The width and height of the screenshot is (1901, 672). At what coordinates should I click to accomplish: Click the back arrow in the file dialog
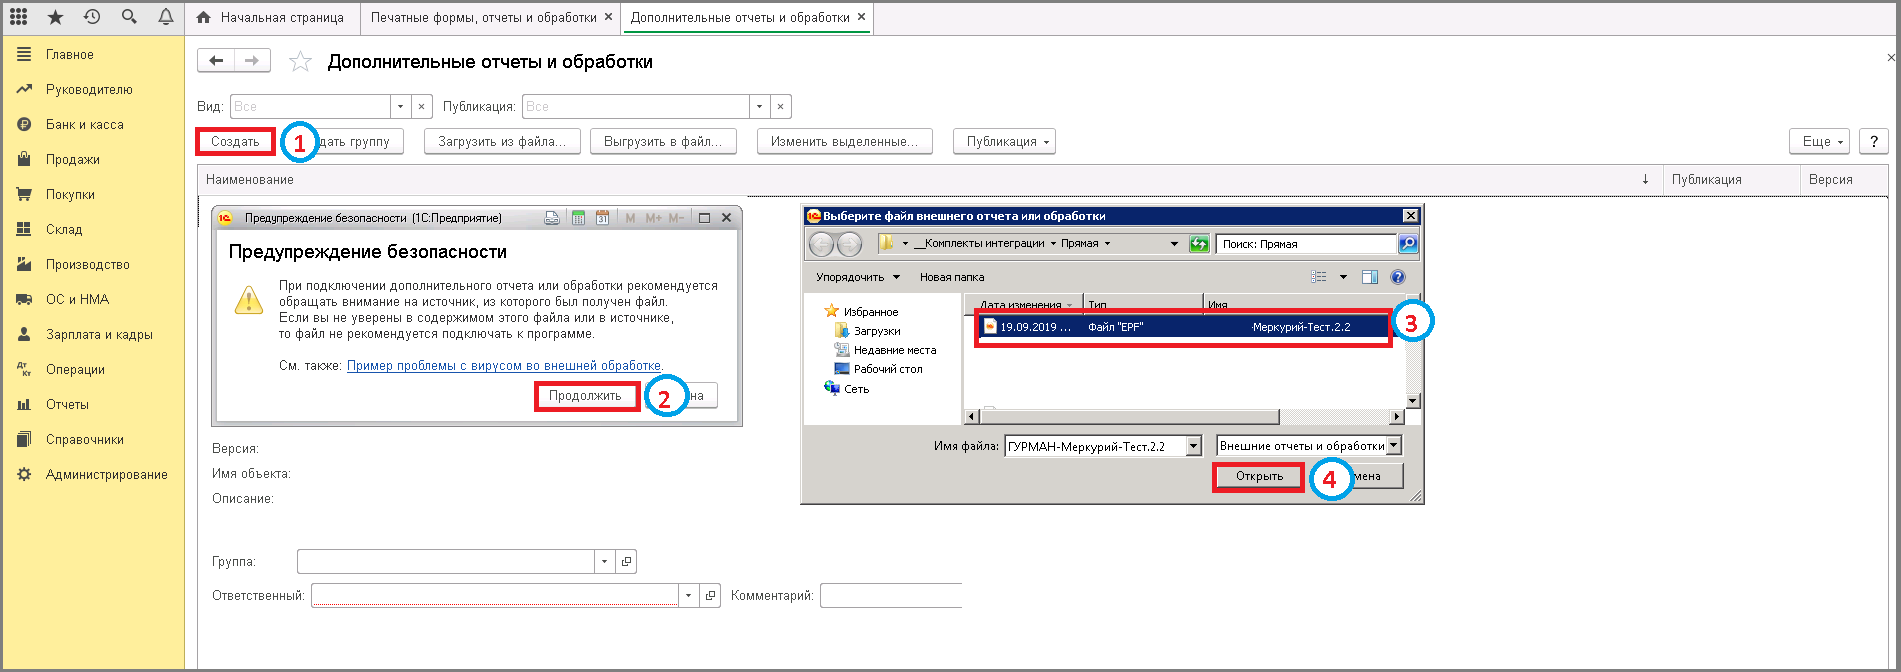click(821, 244)
